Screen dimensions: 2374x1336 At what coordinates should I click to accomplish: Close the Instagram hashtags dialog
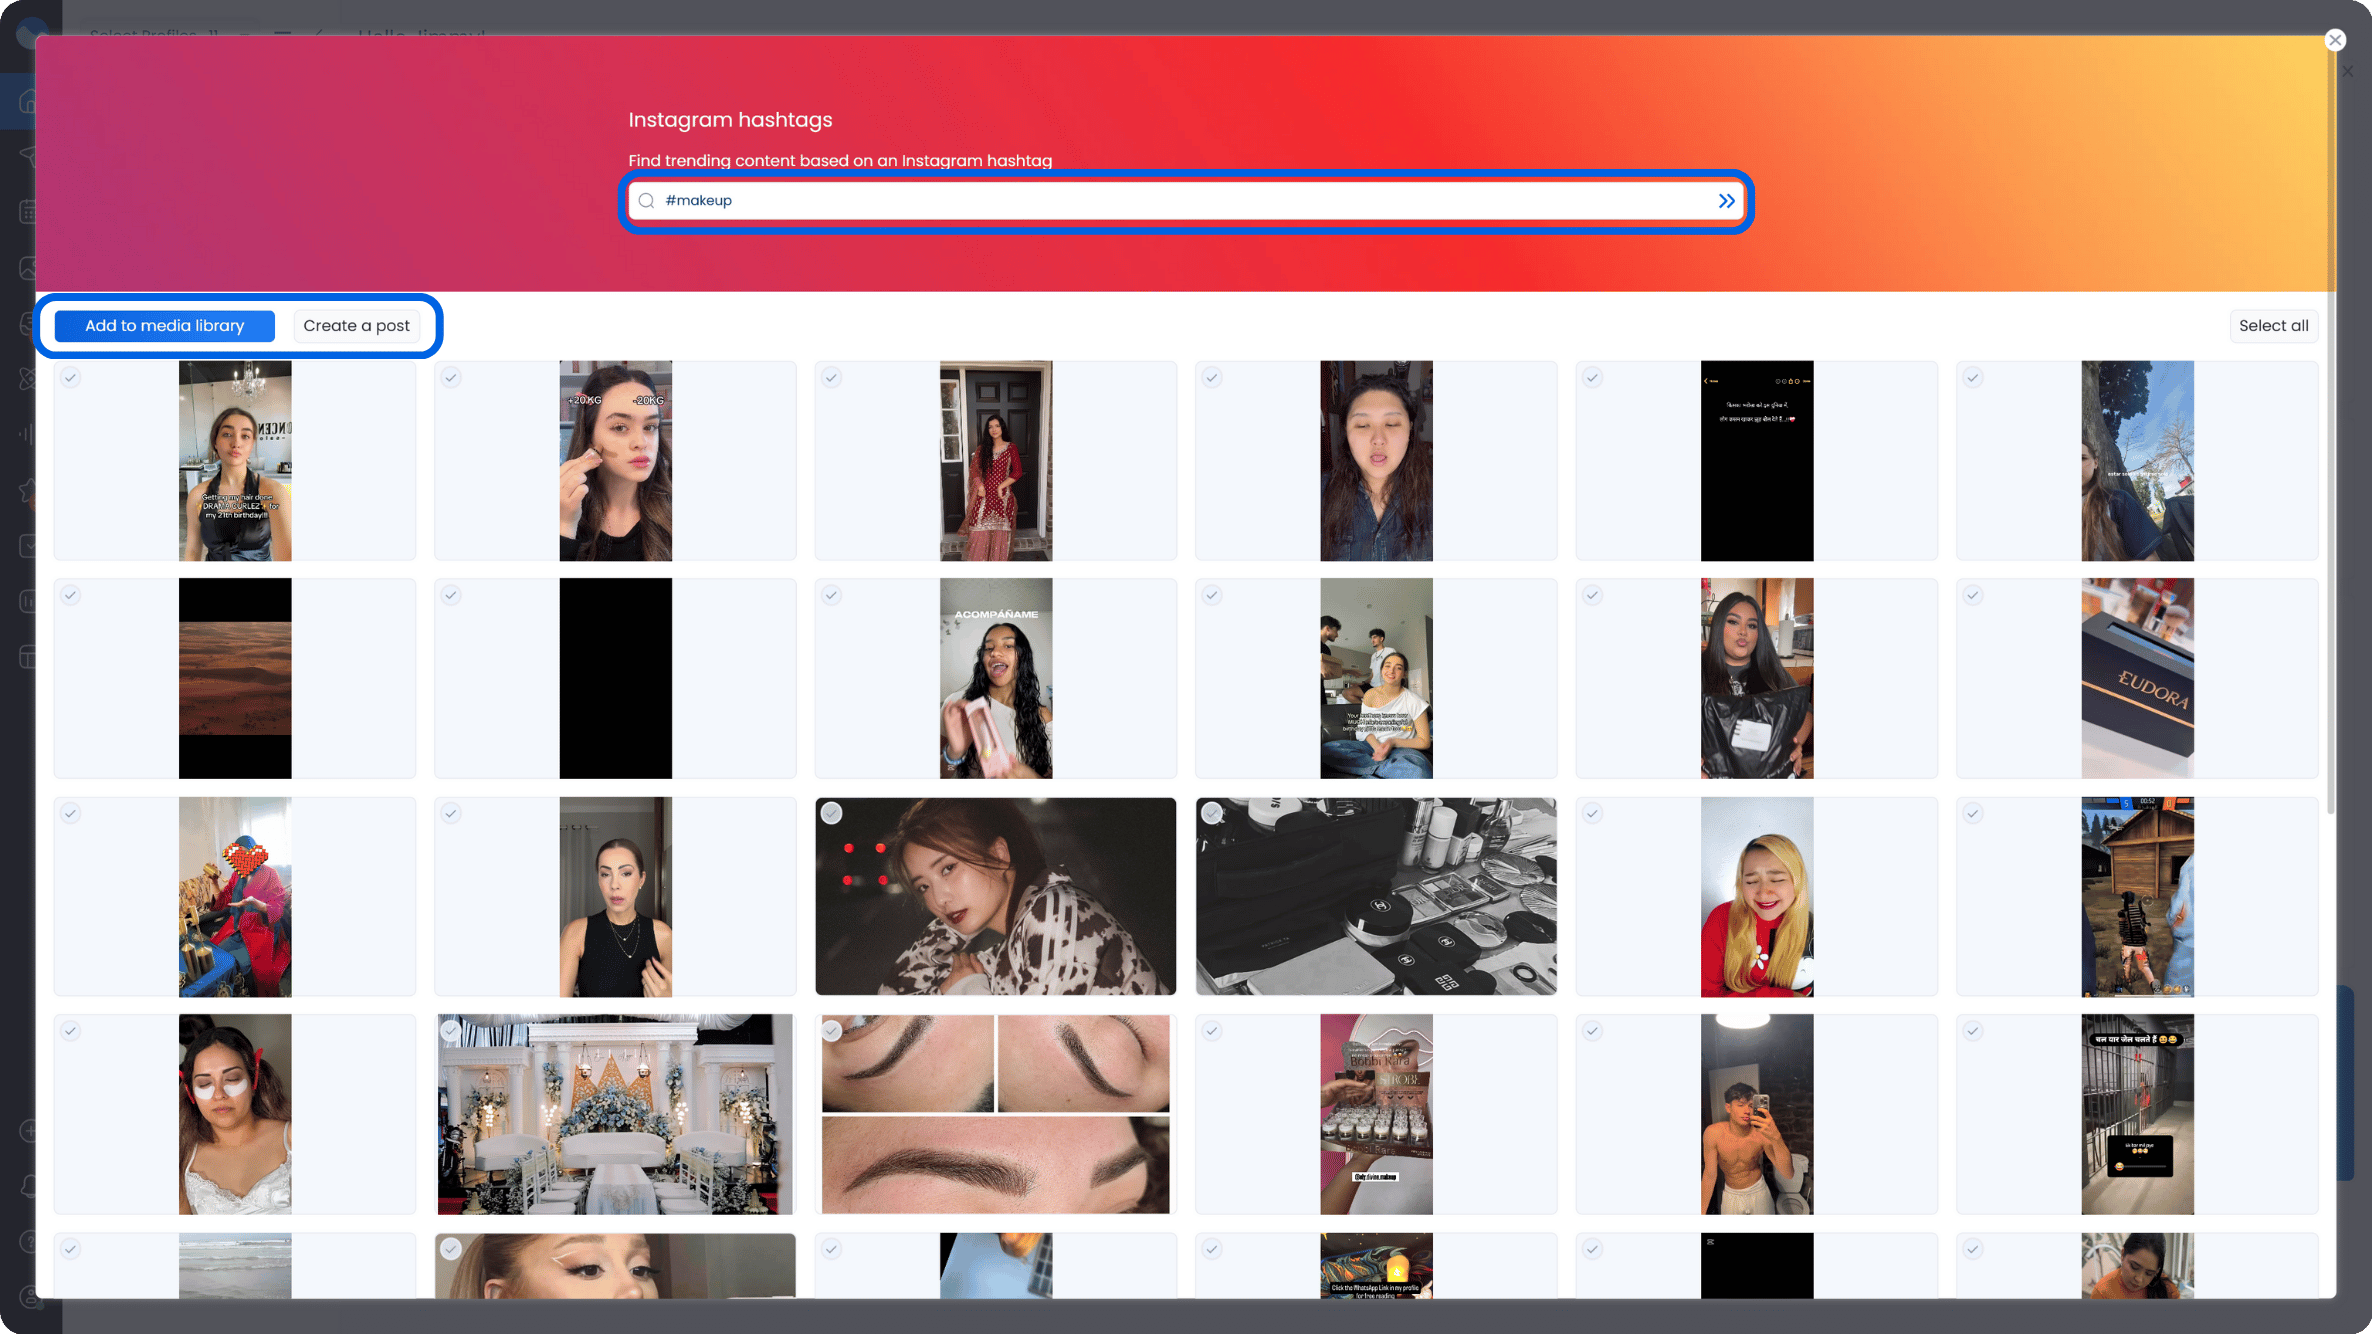coord(2335,39)
